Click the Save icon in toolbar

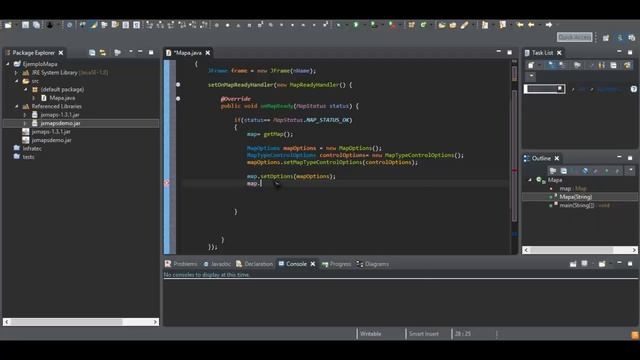coord(25,25)
